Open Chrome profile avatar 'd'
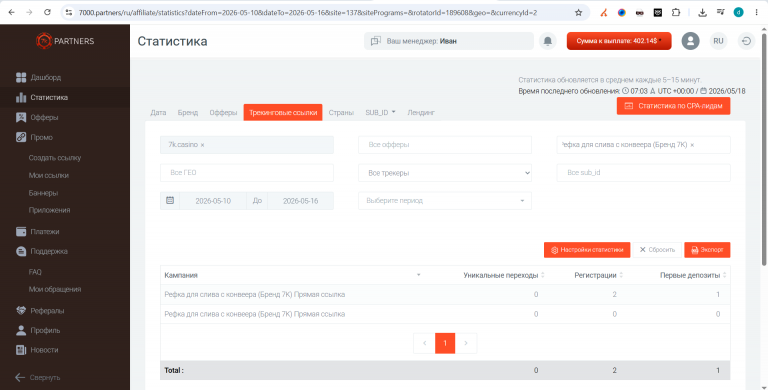Screen dimensions: 768x390 tap(738, 13)
